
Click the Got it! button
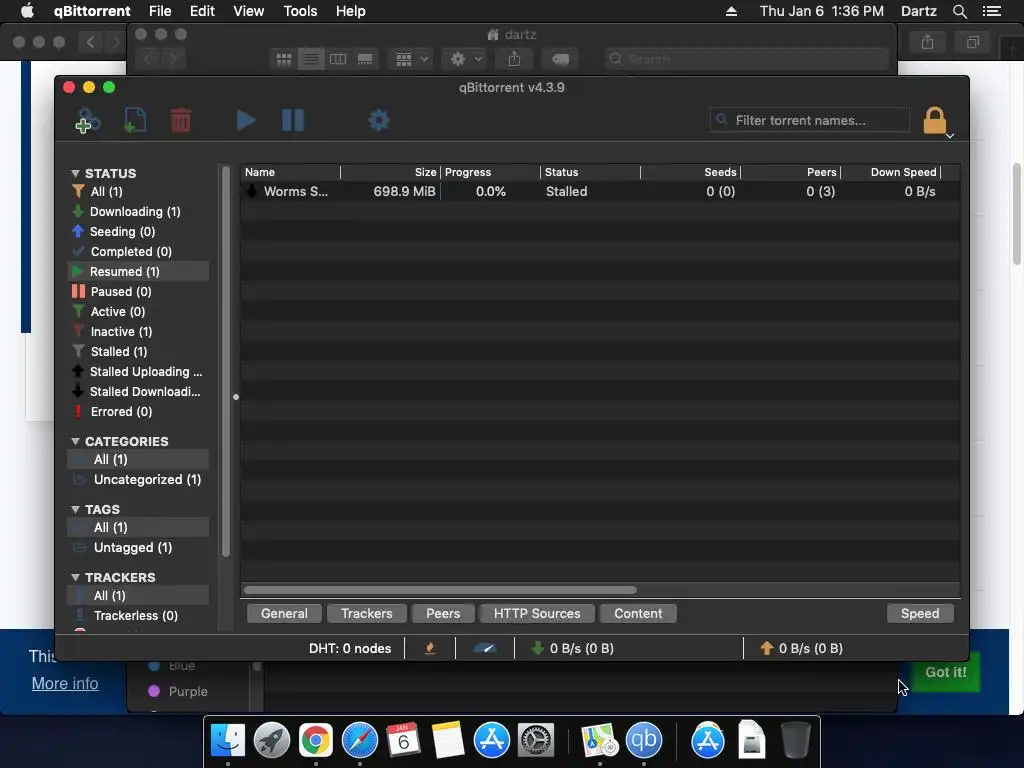[946, 673]
